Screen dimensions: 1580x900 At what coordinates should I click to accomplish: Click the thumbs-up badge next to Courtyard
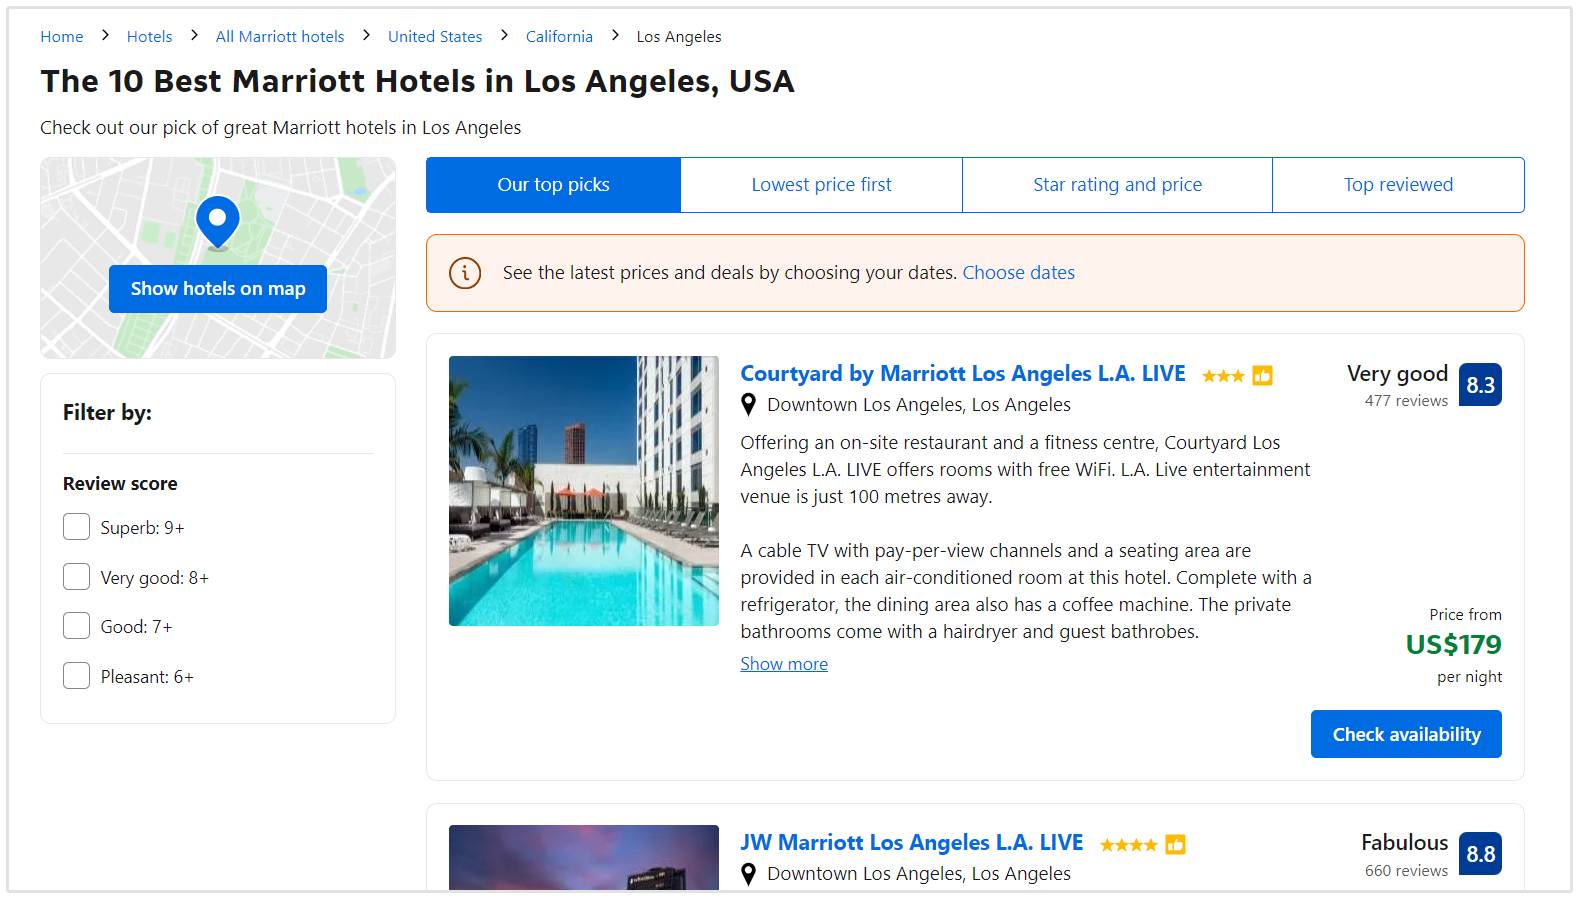[x=1263, y=376]
